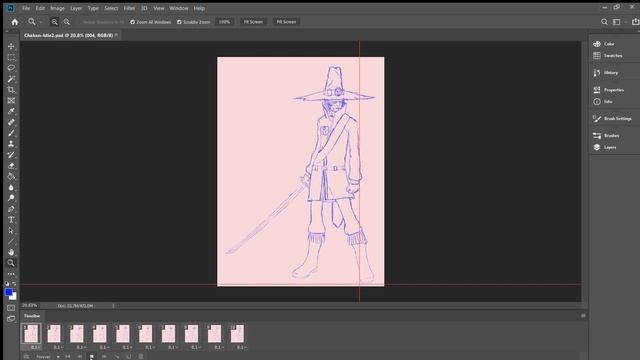Open the Edit Toolbar three-dots menu
Image resolution: width=640 pixels, height=360 pixels.
point(11,274)
